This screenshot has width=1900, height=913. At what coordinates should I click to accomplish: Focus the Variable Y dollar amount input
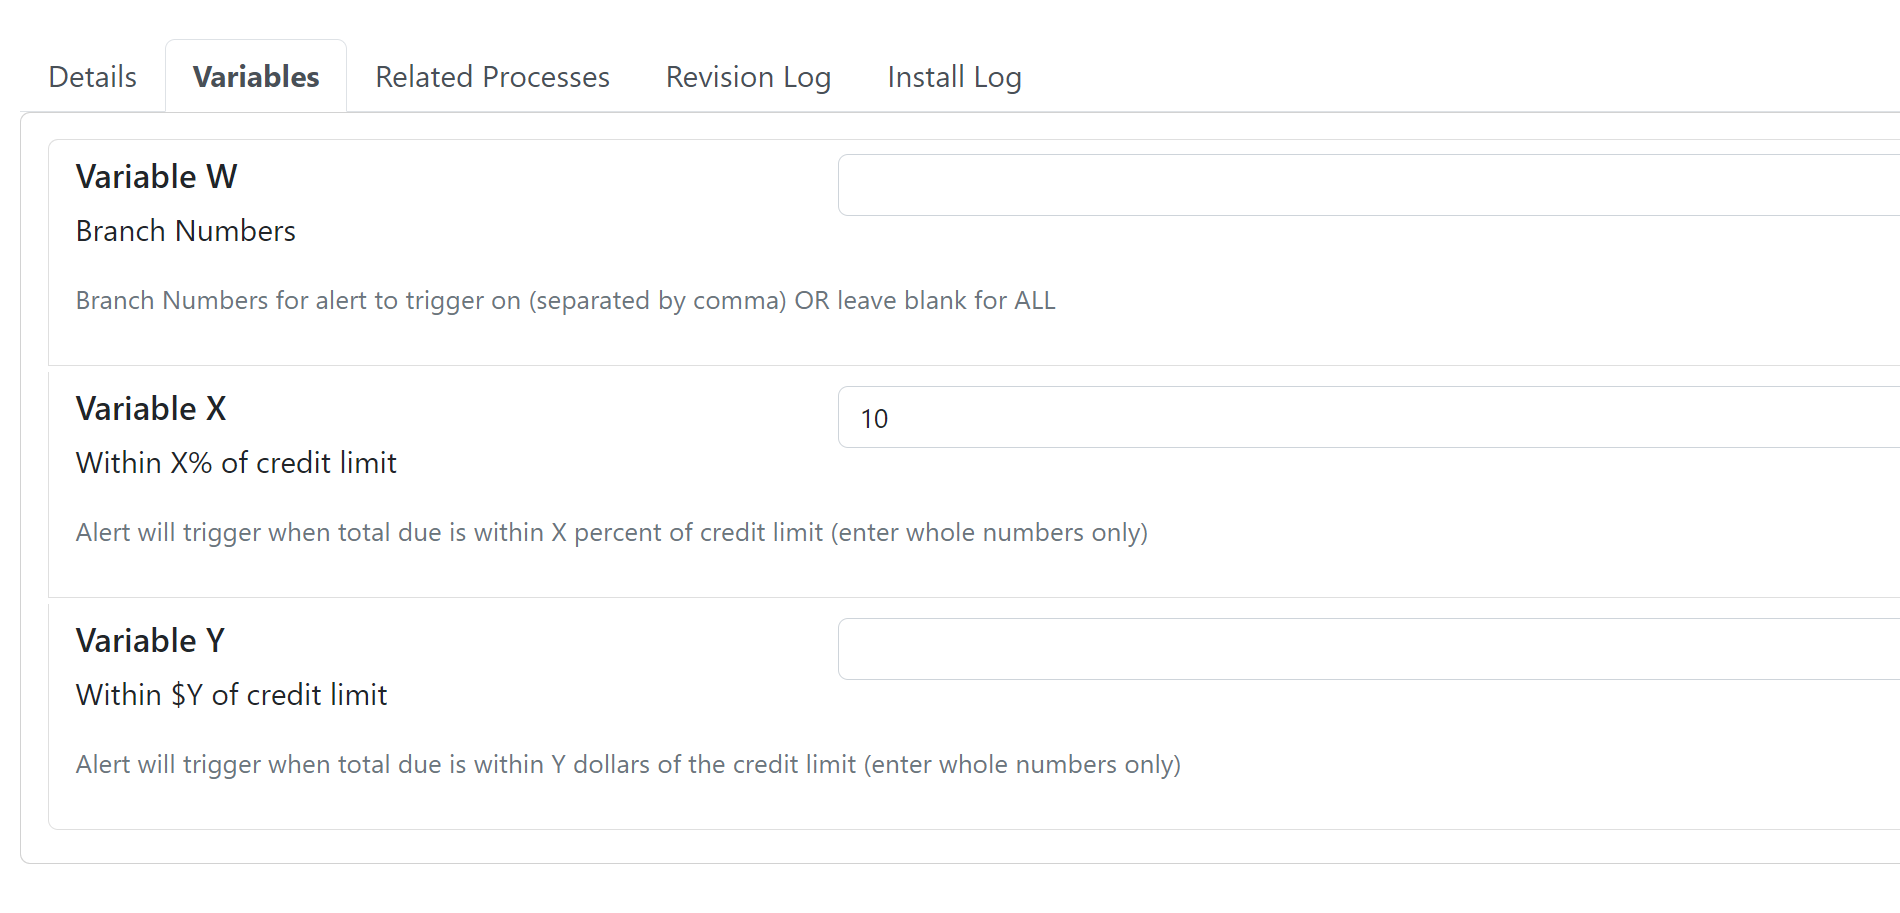(1369, 649)
